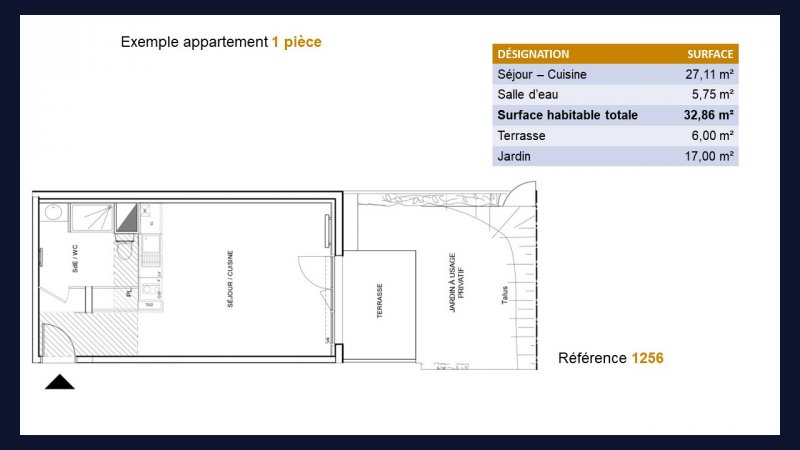The height and width of the screenshot is (450, 800).
Task: Select the shower tray symbol
Action: [x=92, y=215]
